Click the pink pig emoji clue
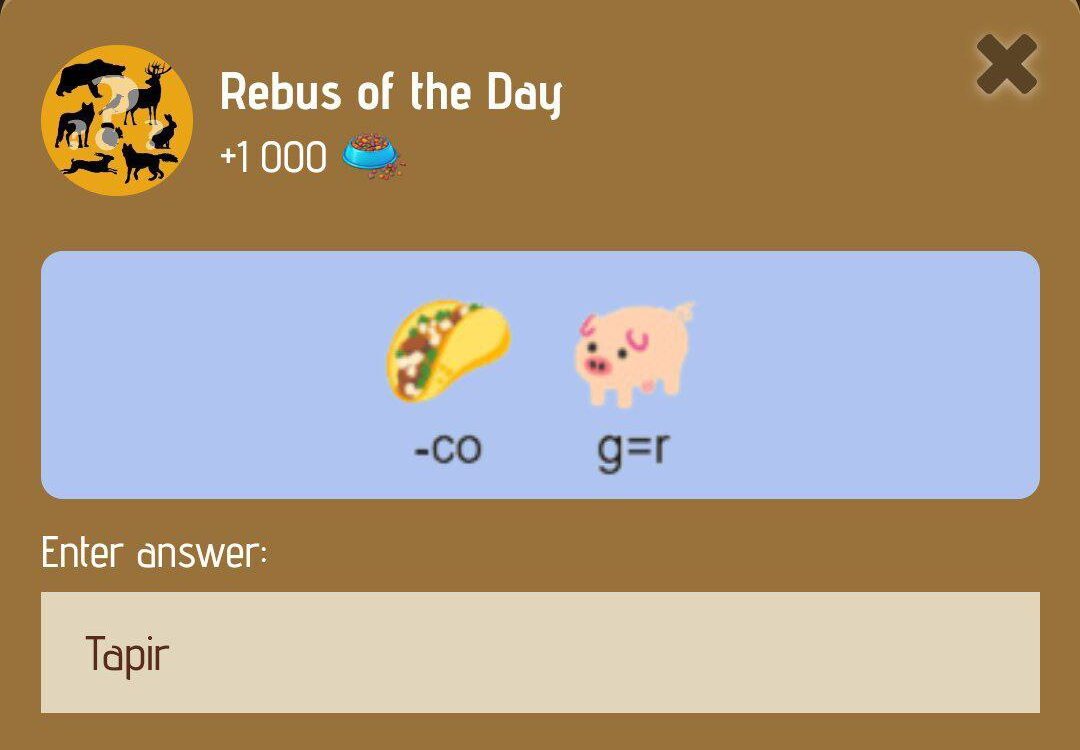This screenshot has width=1080, height=750. (x=632, y=354)
